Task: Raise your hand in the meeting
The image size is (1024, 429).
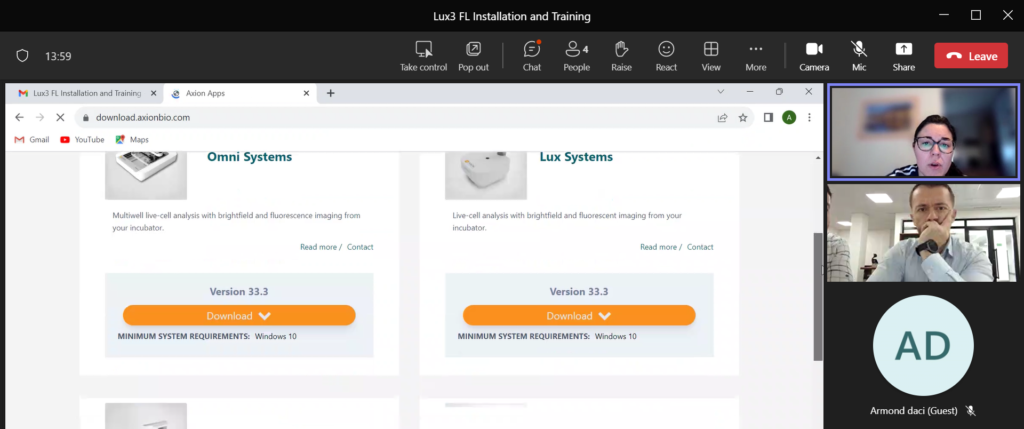Action: click(621, 56)
